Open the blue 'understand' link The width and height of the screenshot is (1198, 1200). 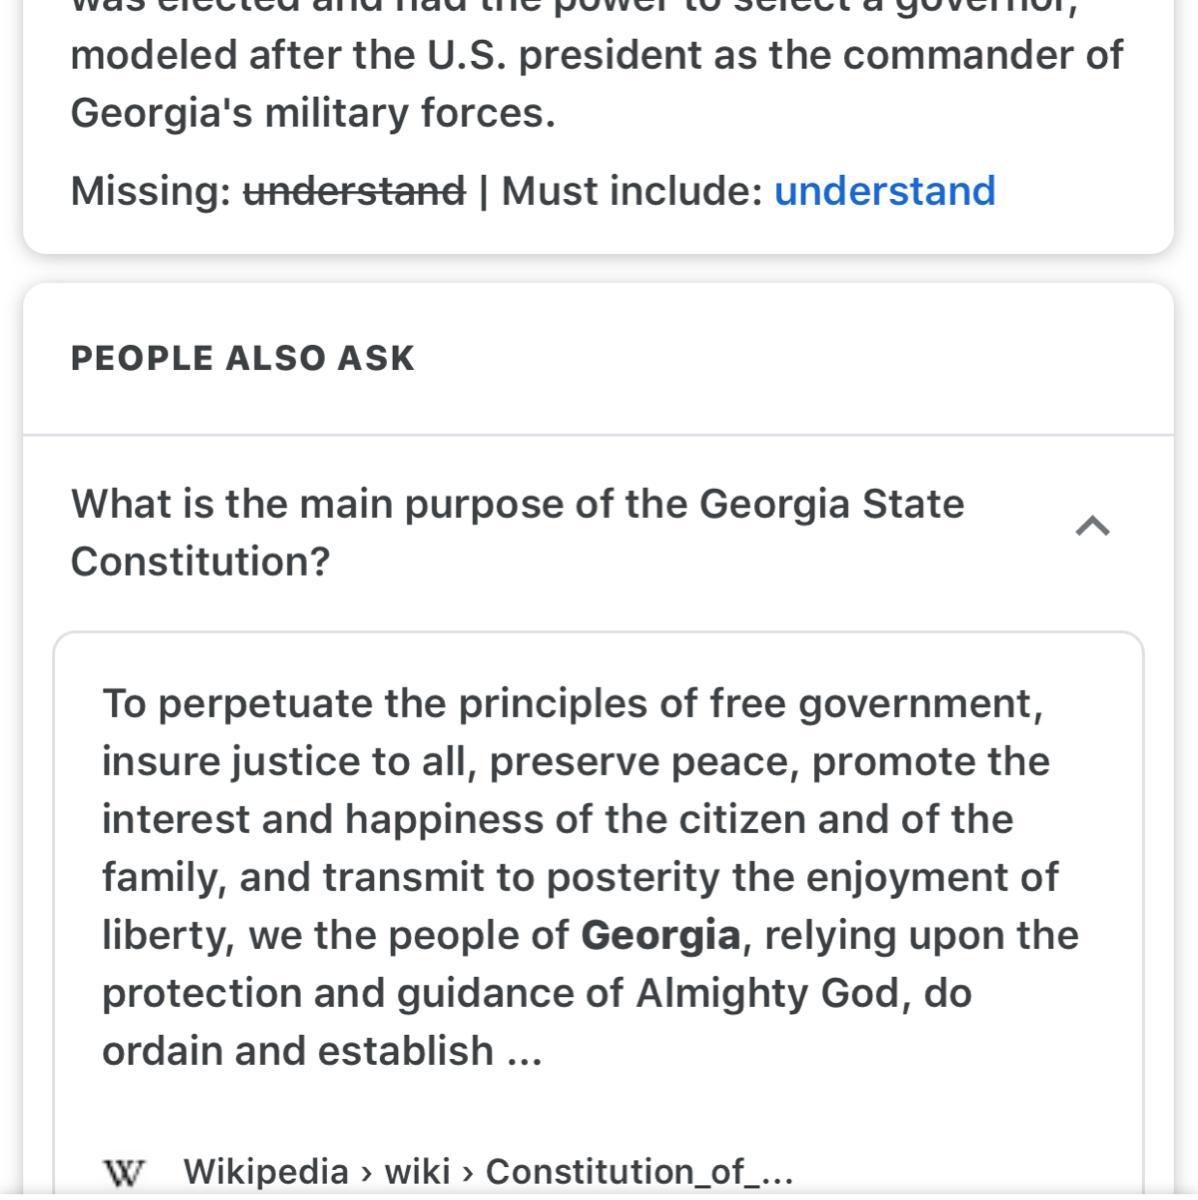(x=884, y=190)
